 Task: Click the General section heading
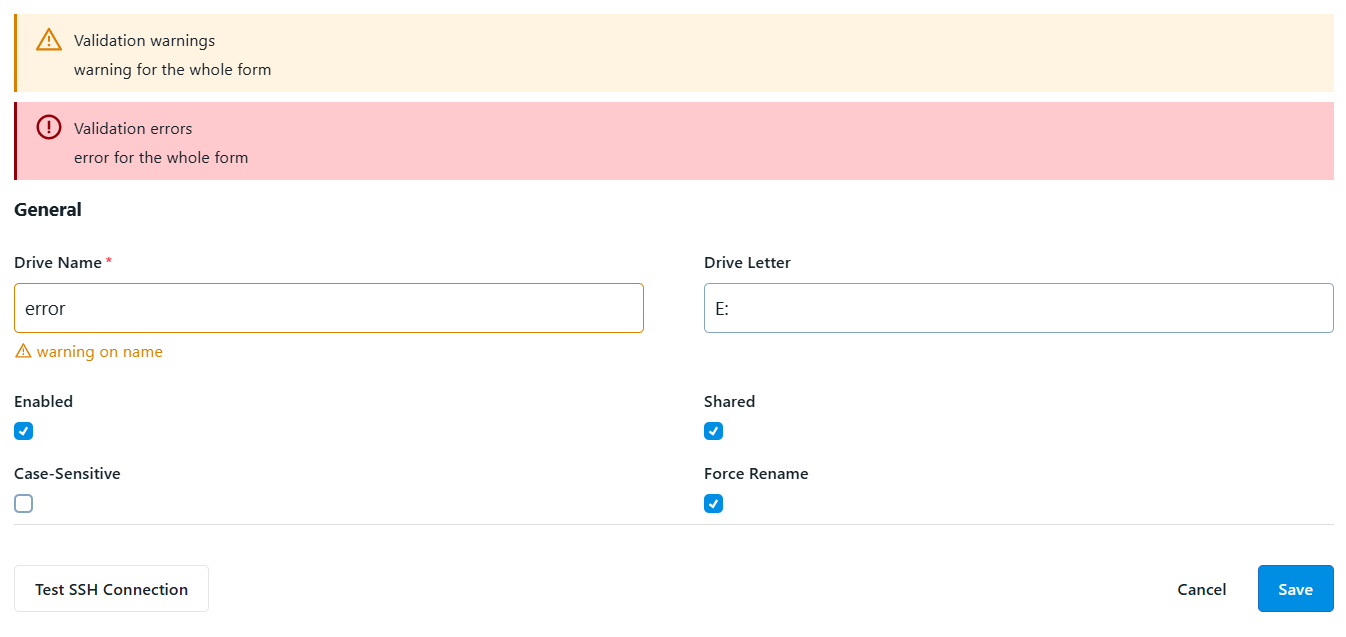tap(48, 209)
